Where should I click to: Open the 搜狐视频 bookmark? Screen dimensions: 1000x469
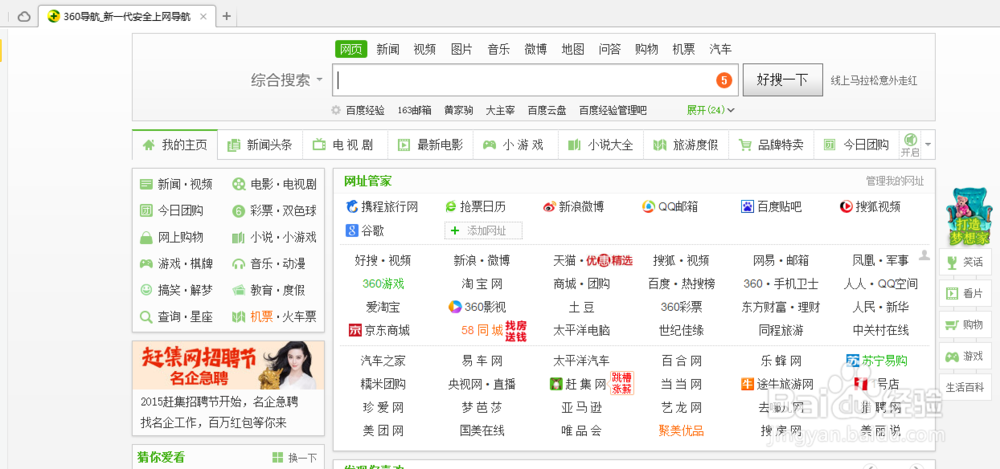pyautogui.click(x=871, y=207)
